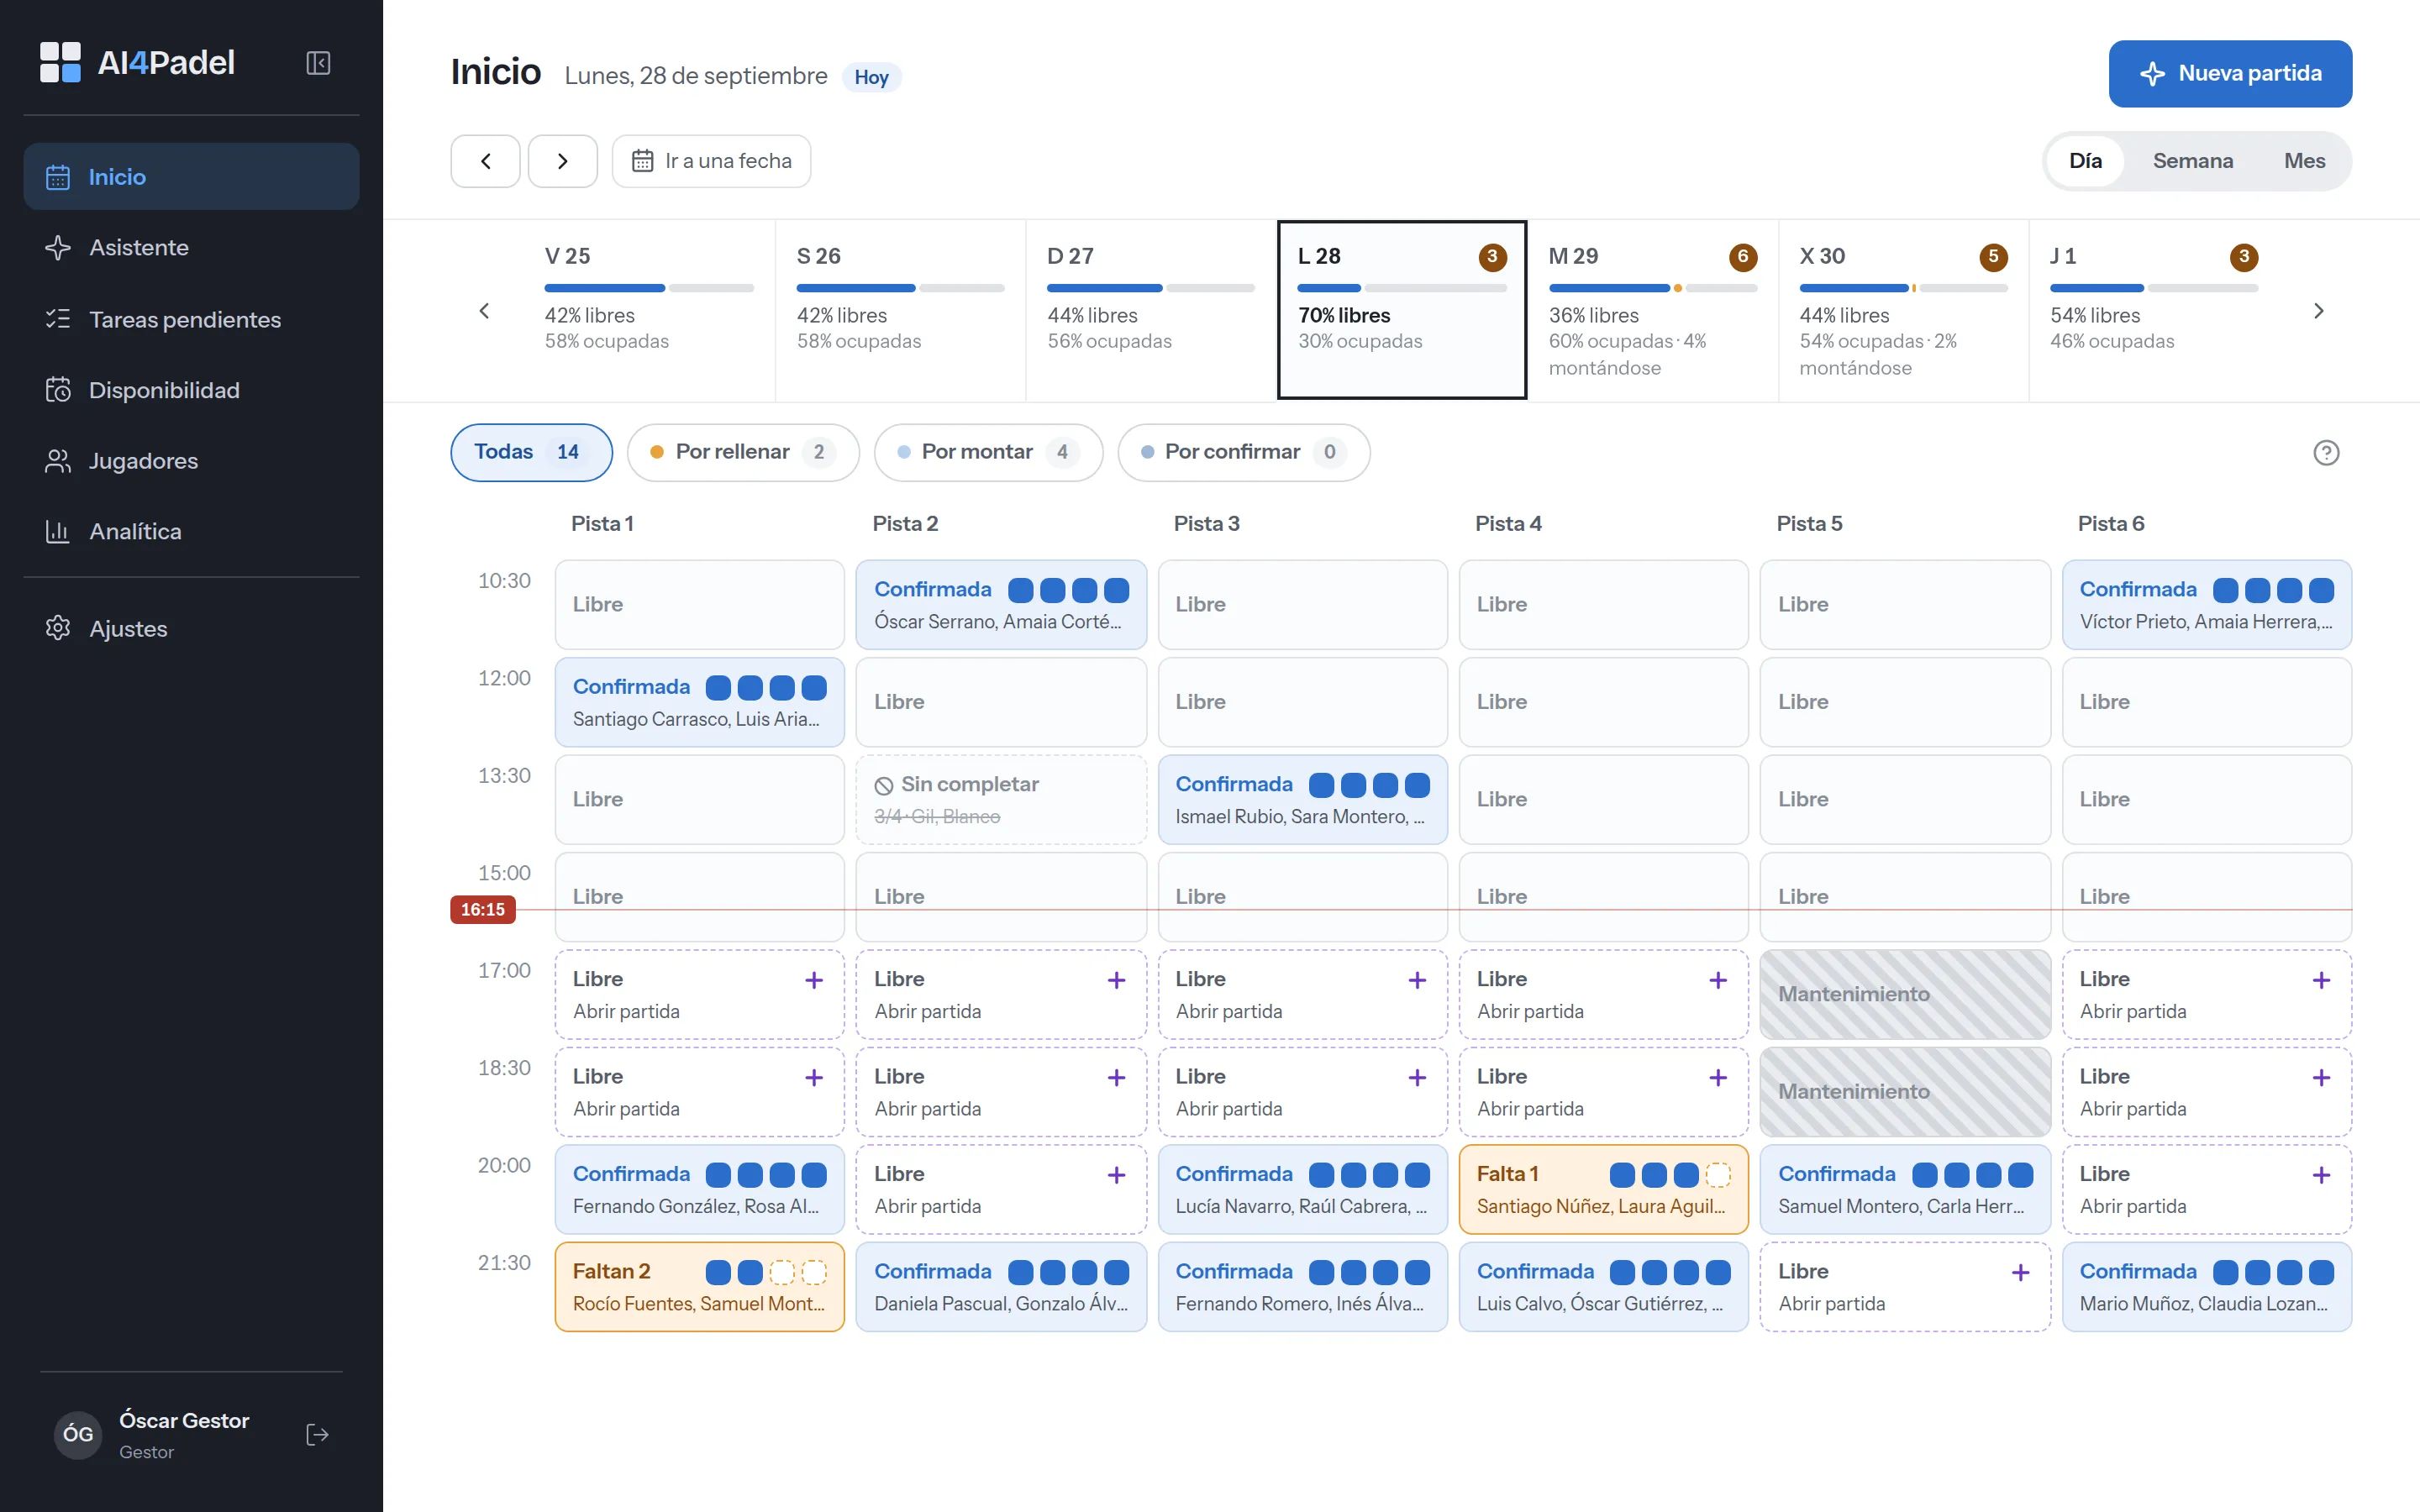The width and height of the screenshot is (2420, 1512).
Task: Open Falta 1 match on Pista 4
Action: click(1603, 1189)
